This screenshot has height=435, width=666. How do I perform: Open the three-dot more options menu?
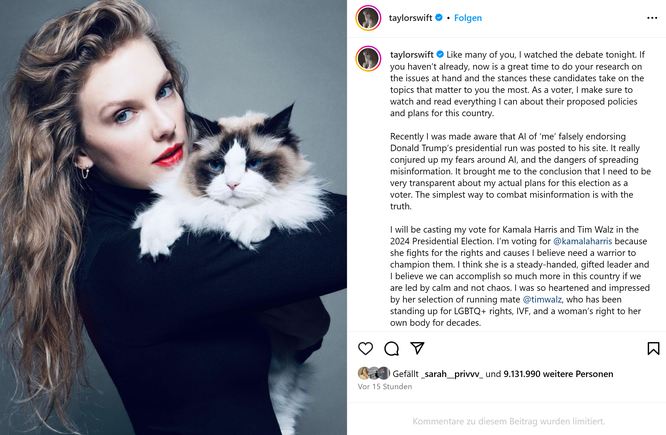(652, 18)
